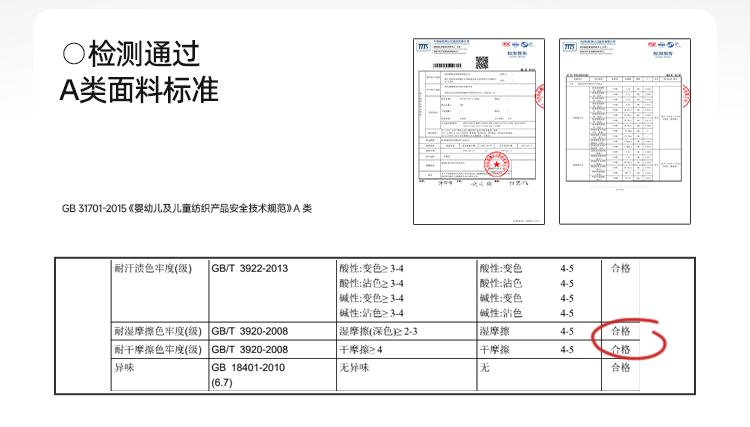Select the cell '耐干摩擦色牢度(级)'
Viewport: 750px width, 427px height.
tap(158, 350)
